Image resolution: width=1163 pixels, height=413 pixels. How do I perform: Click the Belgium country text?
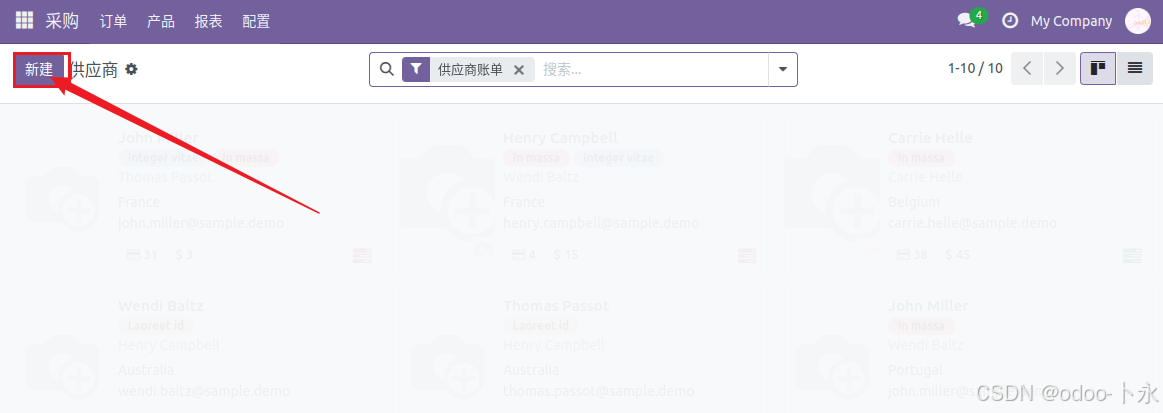(914, 202)
